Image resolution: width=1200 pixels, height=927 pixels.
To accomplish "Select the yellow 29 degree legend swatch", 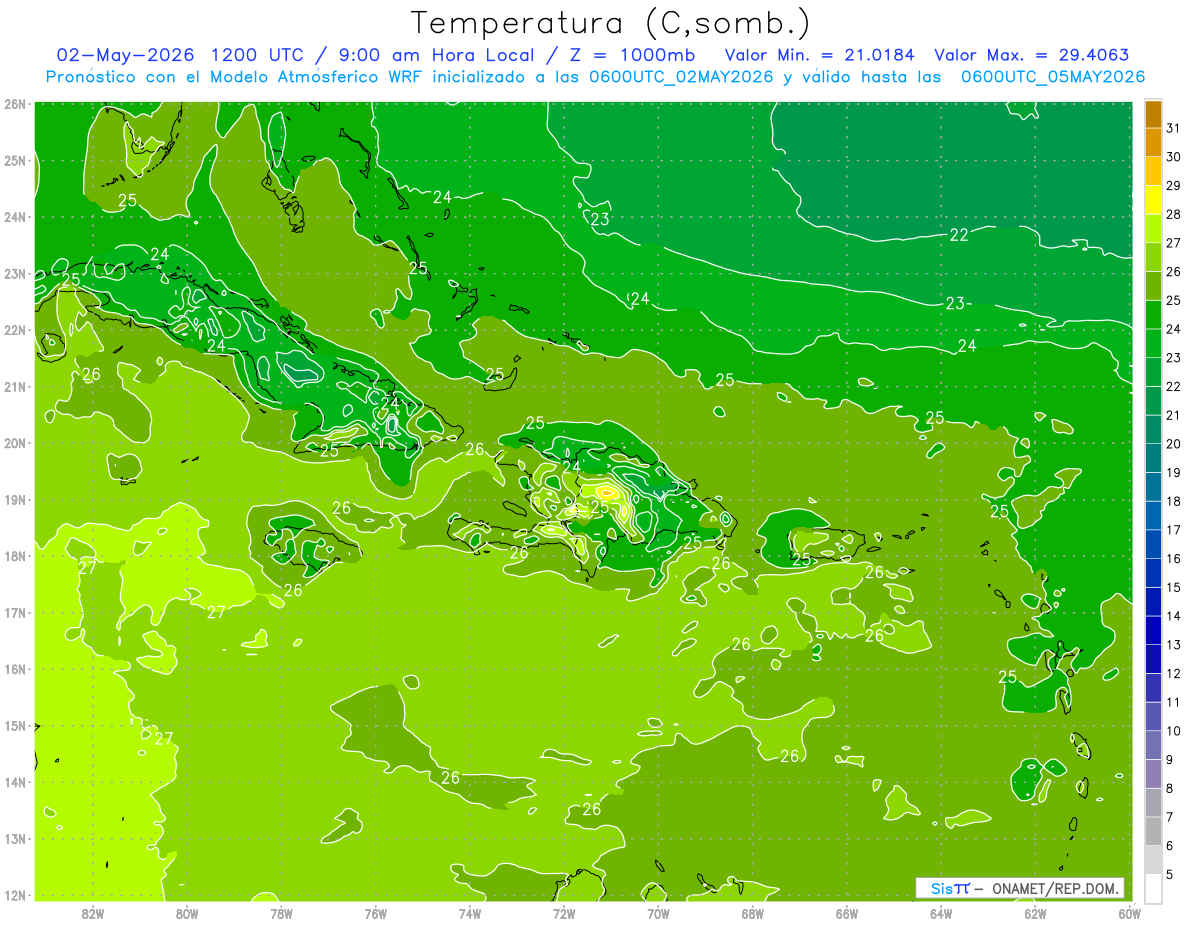I will tap(1153, 200).
